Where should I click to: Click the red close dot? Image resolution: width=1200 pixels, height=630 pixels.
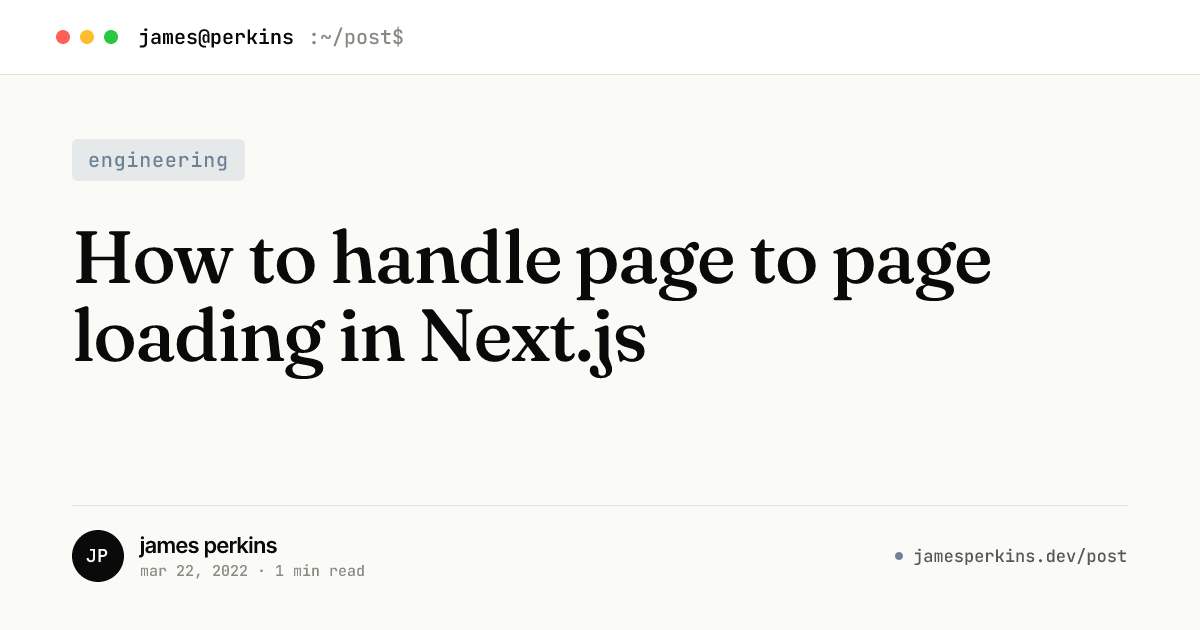click(63, 37)
